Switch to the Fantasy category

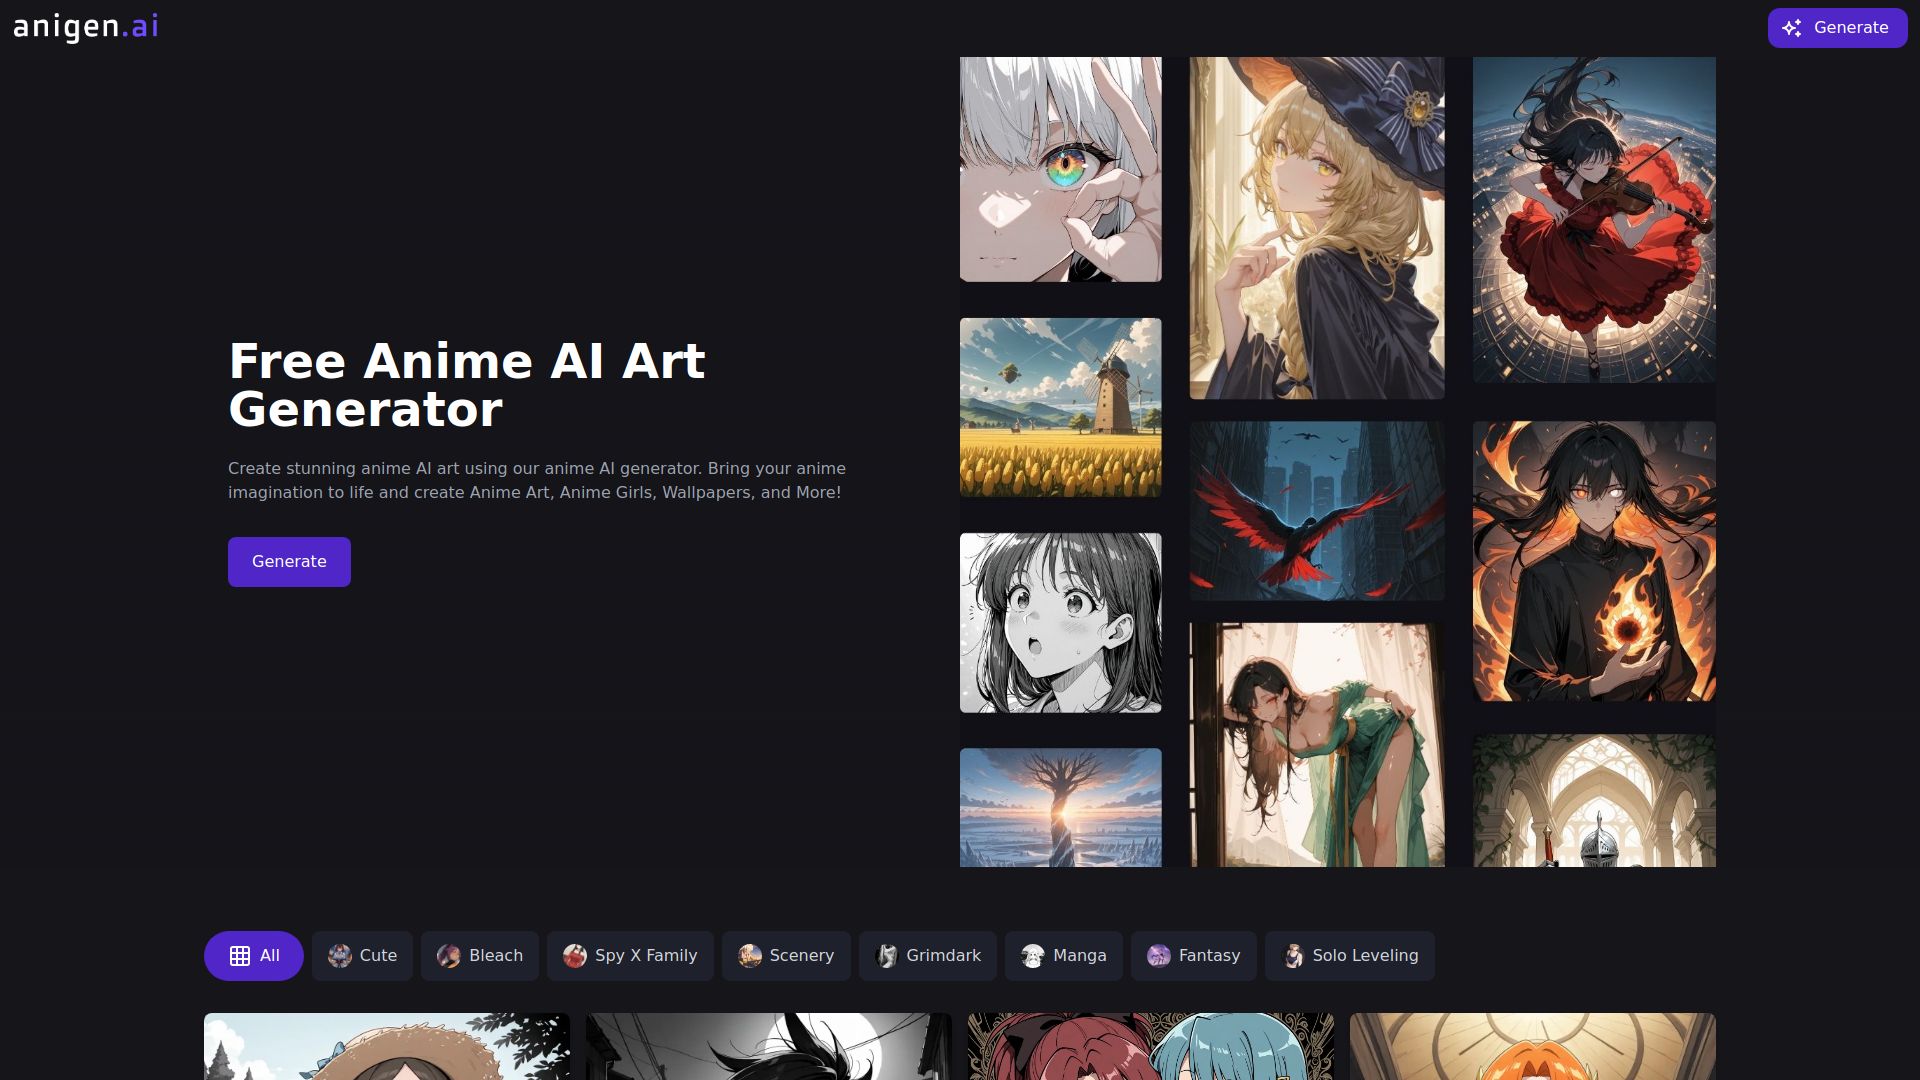pos(1193,955)
